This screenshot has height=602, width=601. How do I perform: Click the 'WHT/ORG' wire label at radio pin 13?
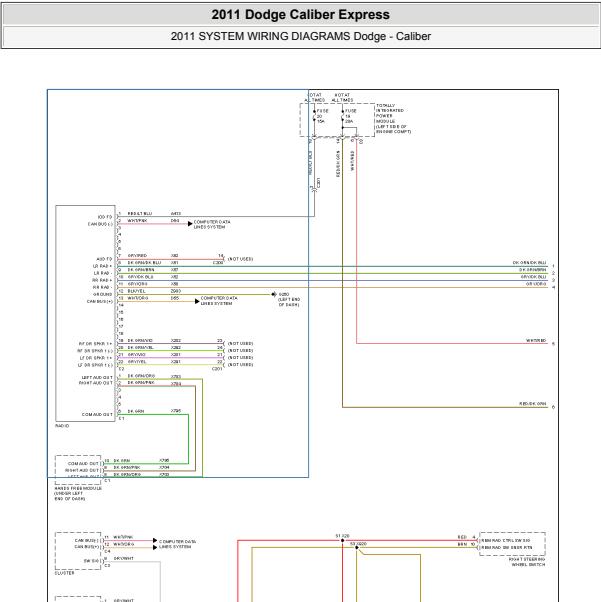pos(137,298)
